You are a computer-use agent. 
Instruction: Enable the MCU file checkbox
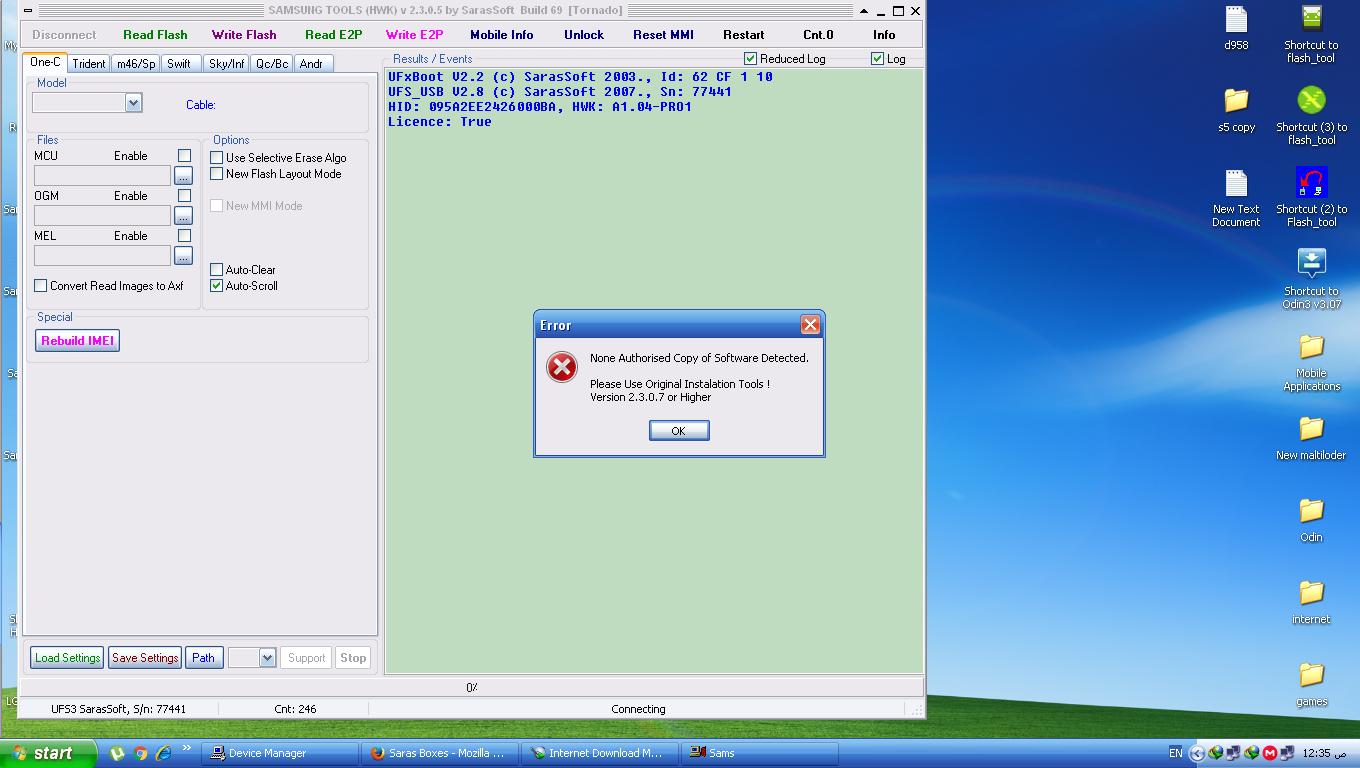click(x=184, y=156)
